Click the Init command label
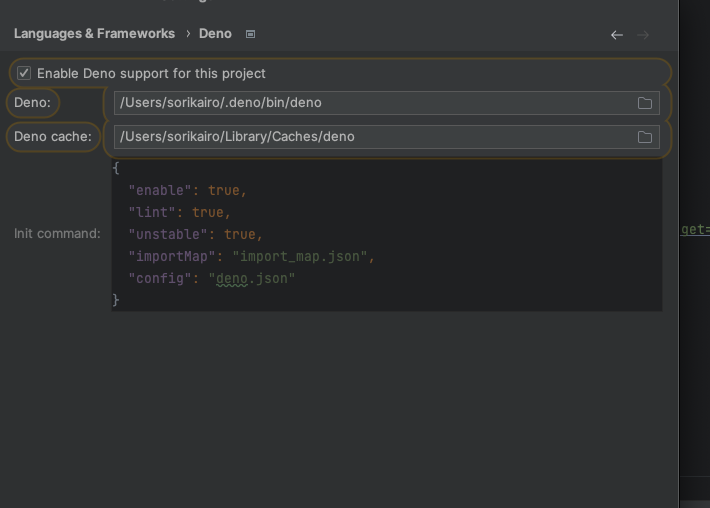 pyautogui.click(x=57, y=234)
